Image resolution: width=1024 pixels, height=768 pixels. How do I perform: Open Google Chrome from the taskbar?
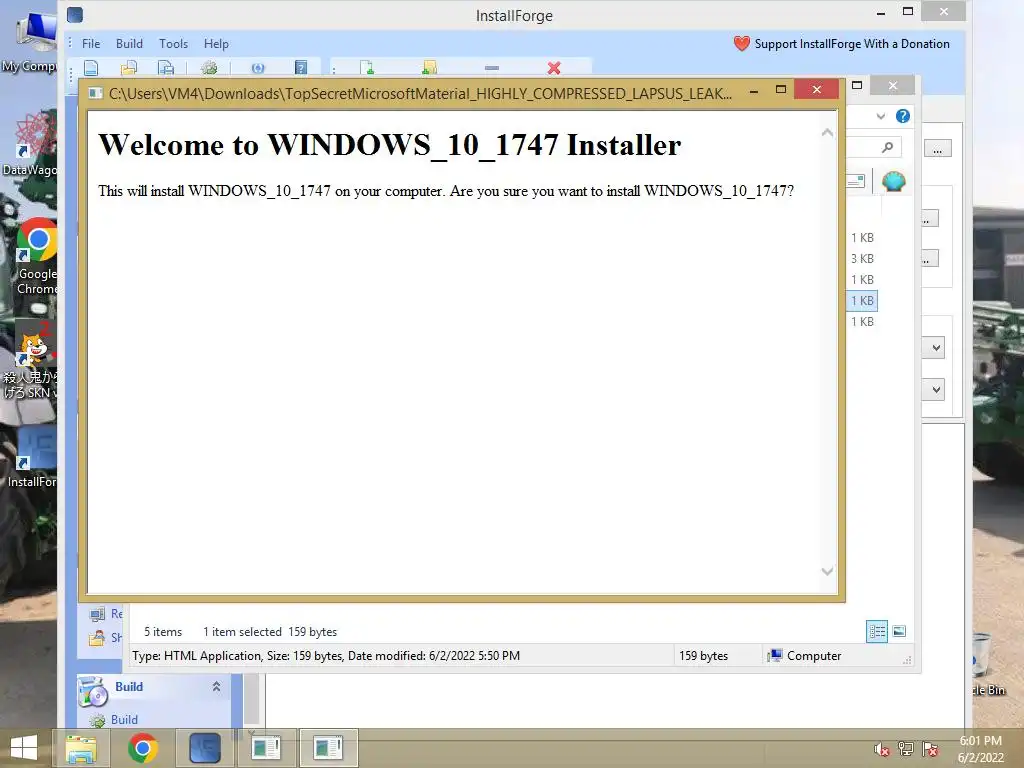[x=142, y=748]
